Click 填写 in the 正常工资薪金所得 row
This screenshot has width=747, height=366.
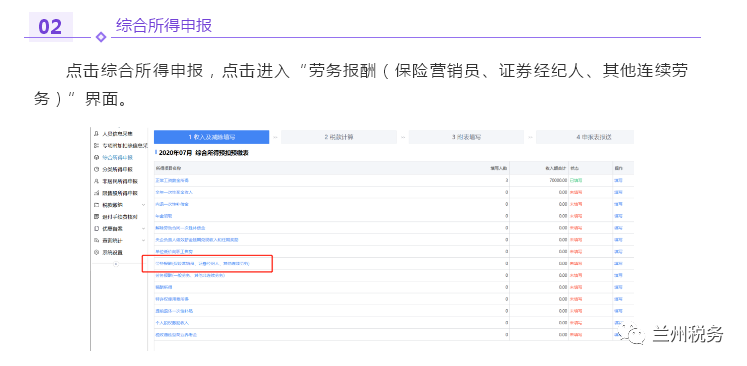(618, 181)
